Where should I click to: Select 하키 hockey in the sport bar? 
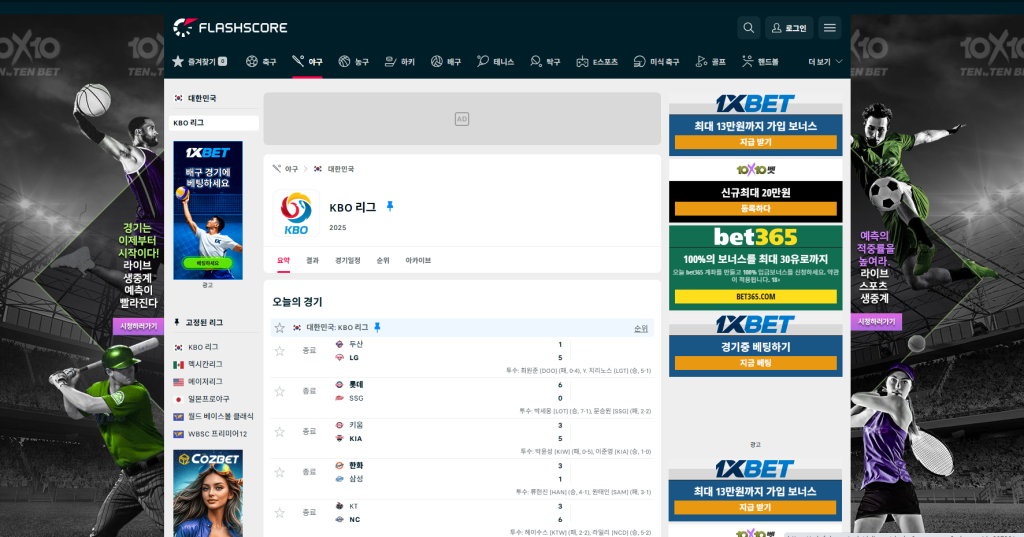coord(400,61)
